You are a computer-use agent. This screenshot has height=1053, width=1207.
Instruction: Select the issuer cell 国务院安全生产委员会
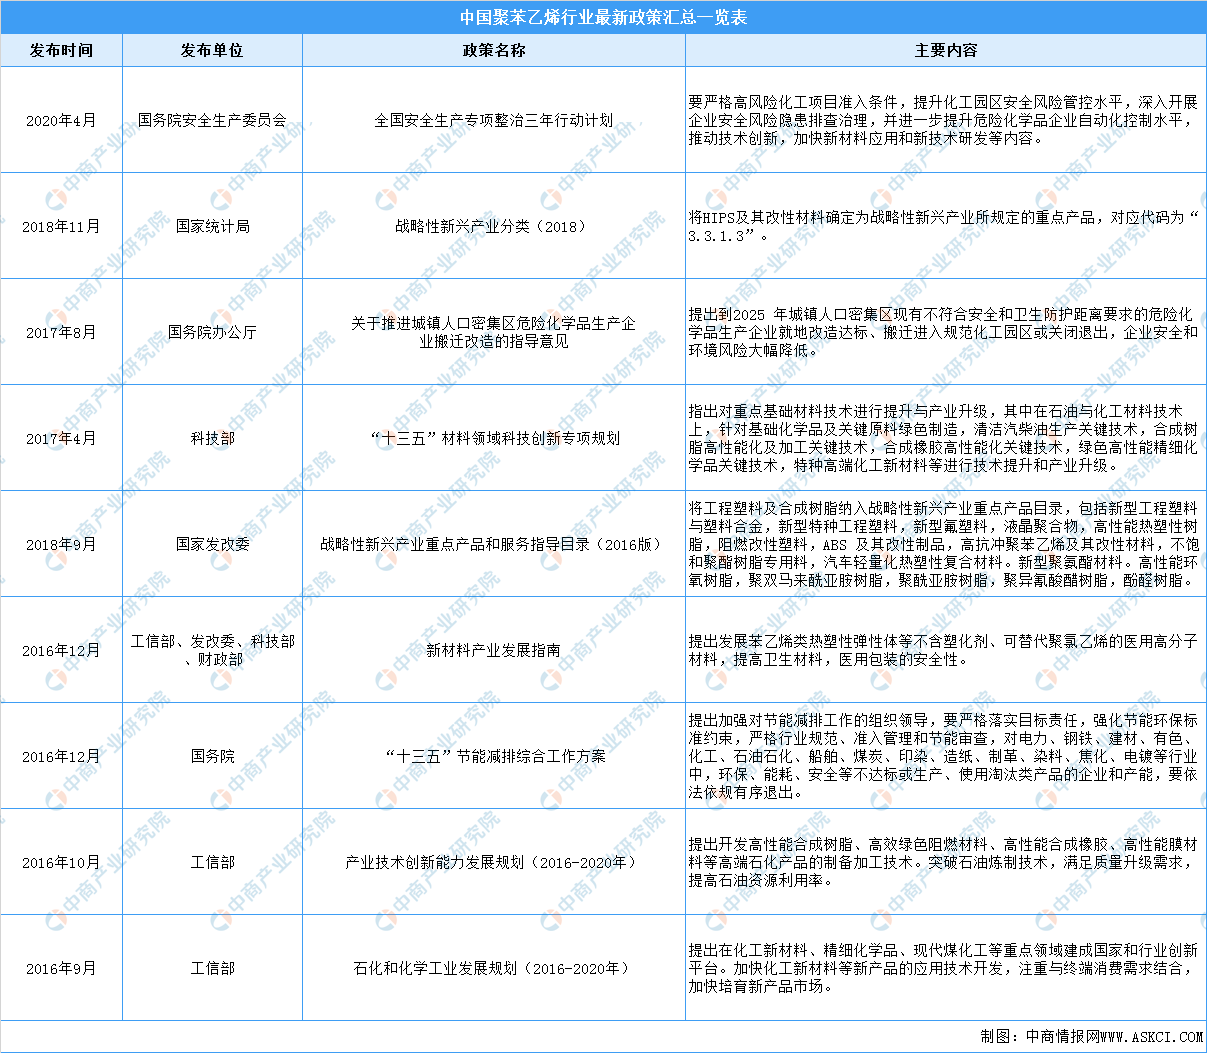tap(212, 120)
